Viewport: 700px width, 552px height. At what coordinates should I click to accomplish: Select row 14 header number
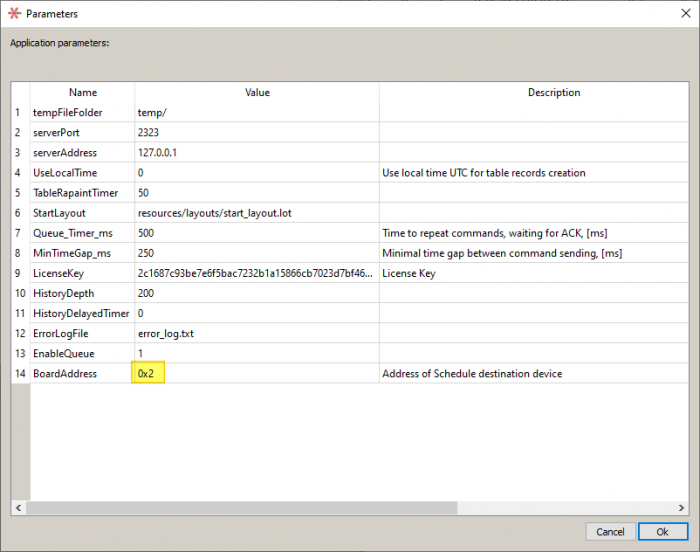click(20, 374)
